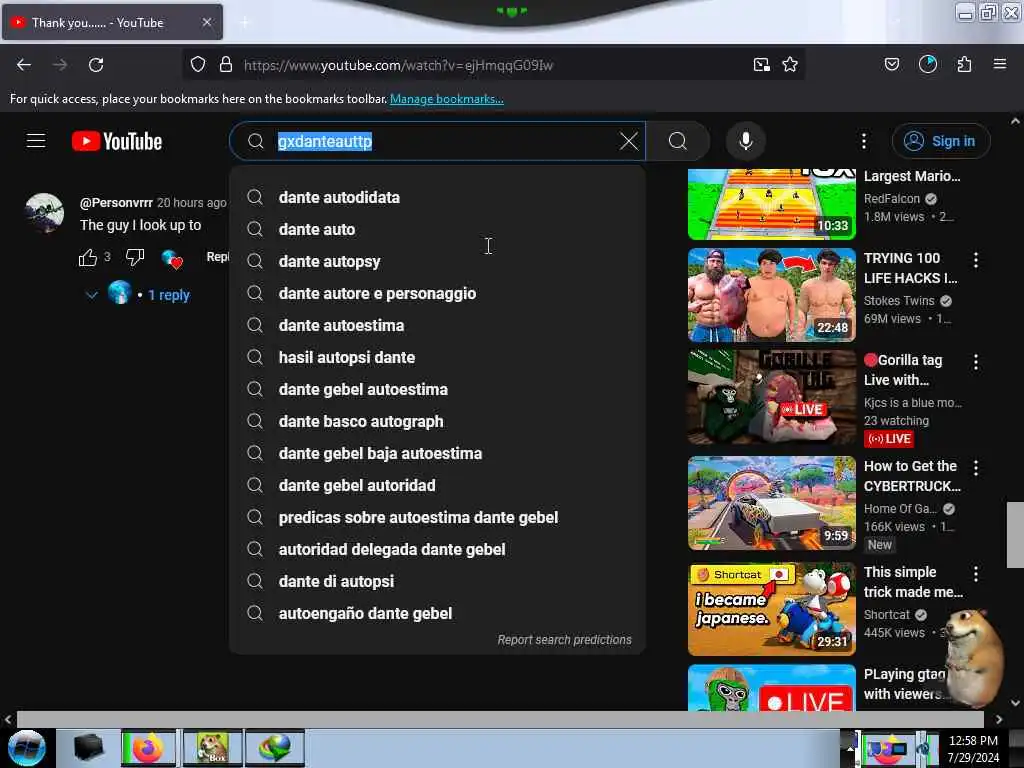Open Firefox from the taskbar
The width and height of the screenshot is (1024, 768).
(149, 748)
